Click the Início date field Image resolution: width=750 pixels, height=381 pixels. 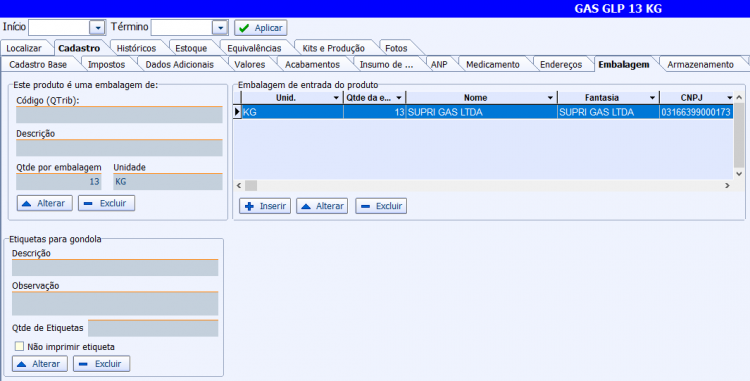coord(59,28)
